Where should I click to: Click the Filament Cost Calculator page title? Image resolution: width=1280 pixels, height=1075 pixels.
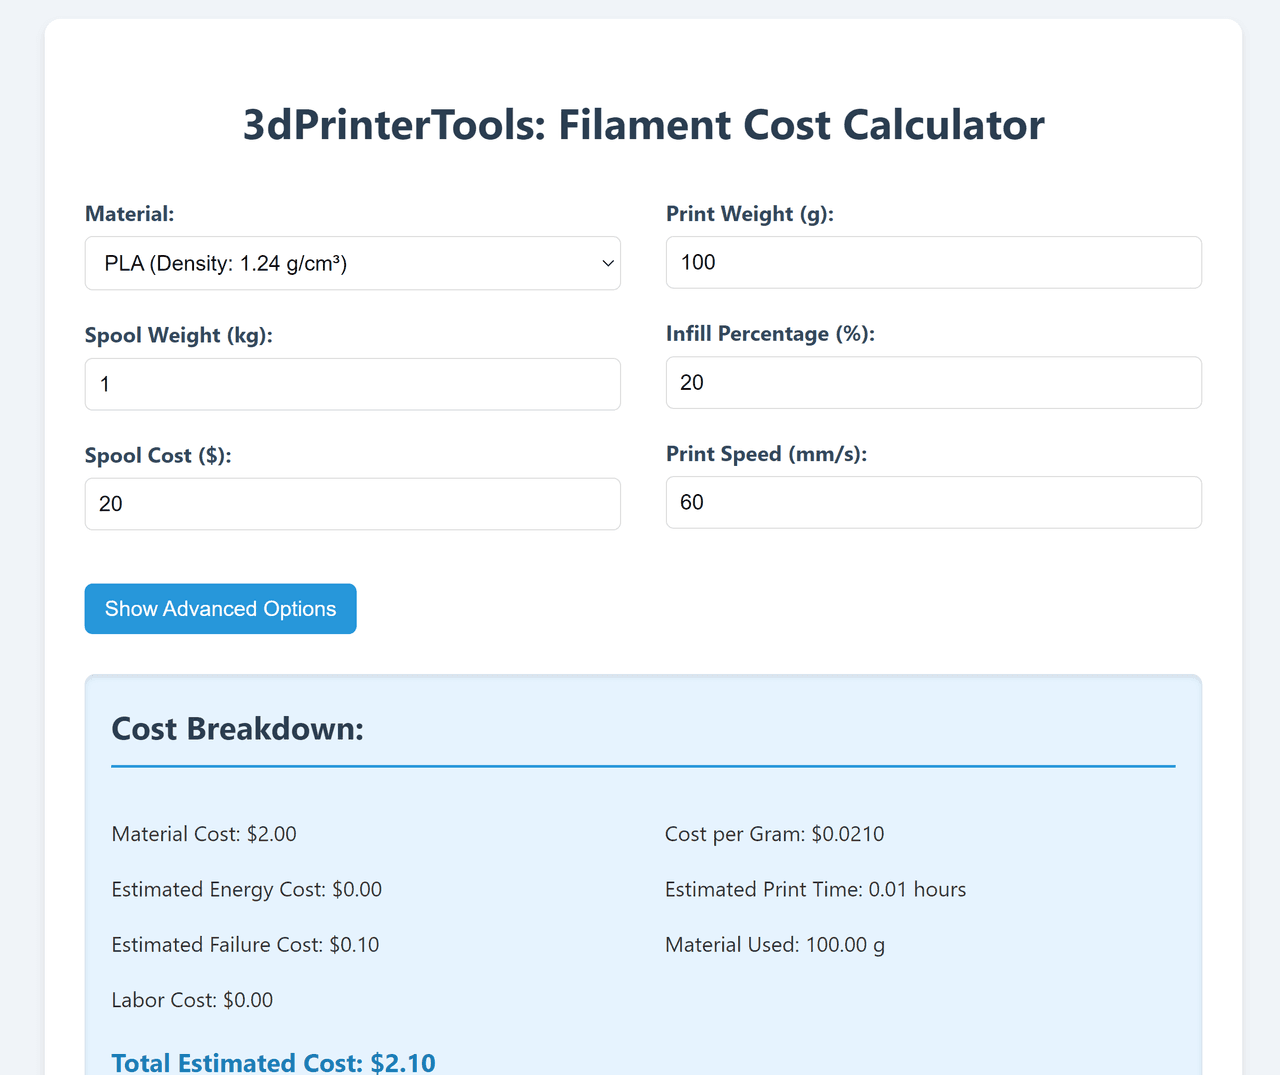pos(643,125)
